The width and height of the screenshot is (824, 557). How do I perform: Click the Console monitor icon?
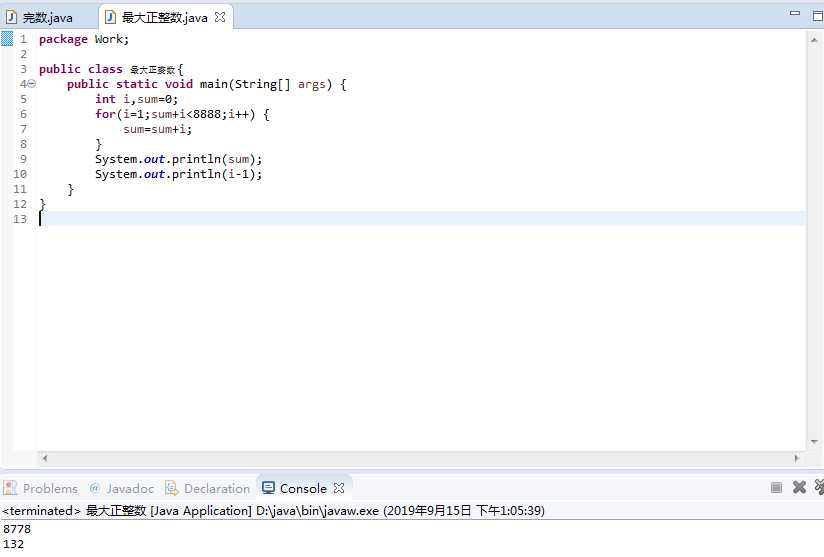pyautogui.click(x=268, y=488)
